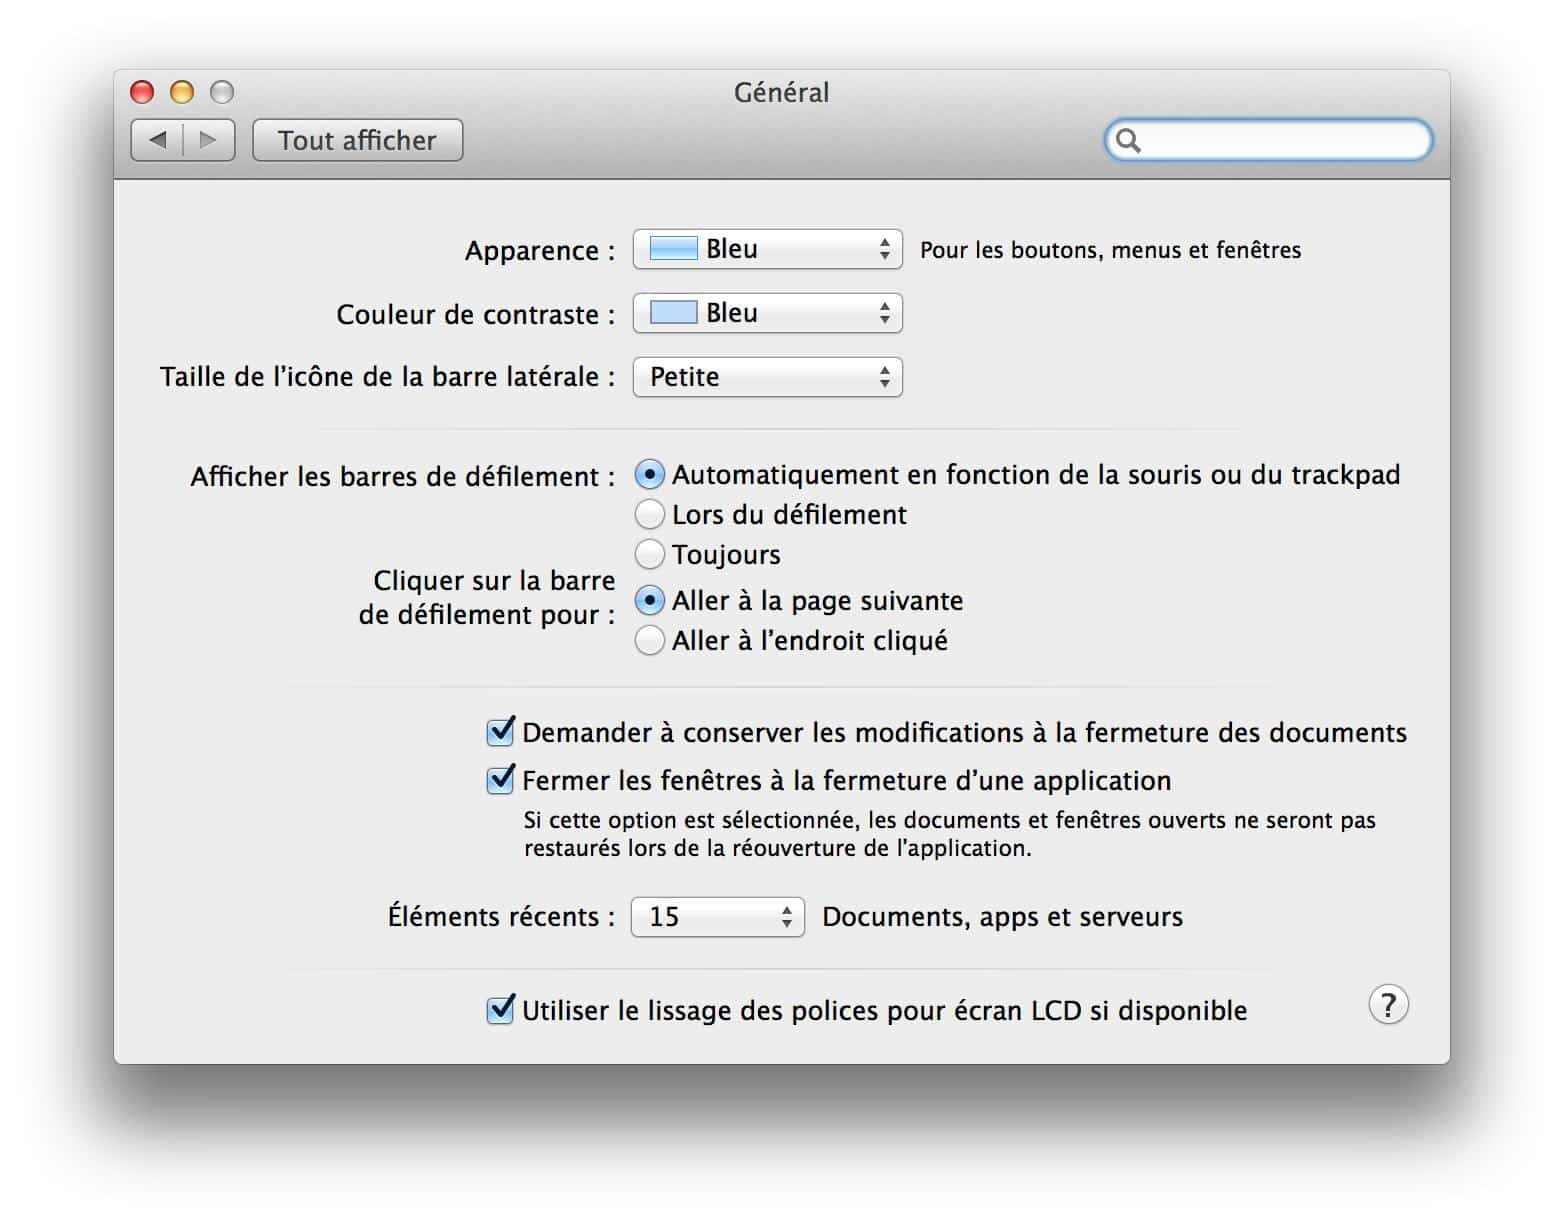Open the Éléments récents 15 dropdown
This screenshot has height=1222, width=1564.
pyautogui.click(x=717, y=917)
